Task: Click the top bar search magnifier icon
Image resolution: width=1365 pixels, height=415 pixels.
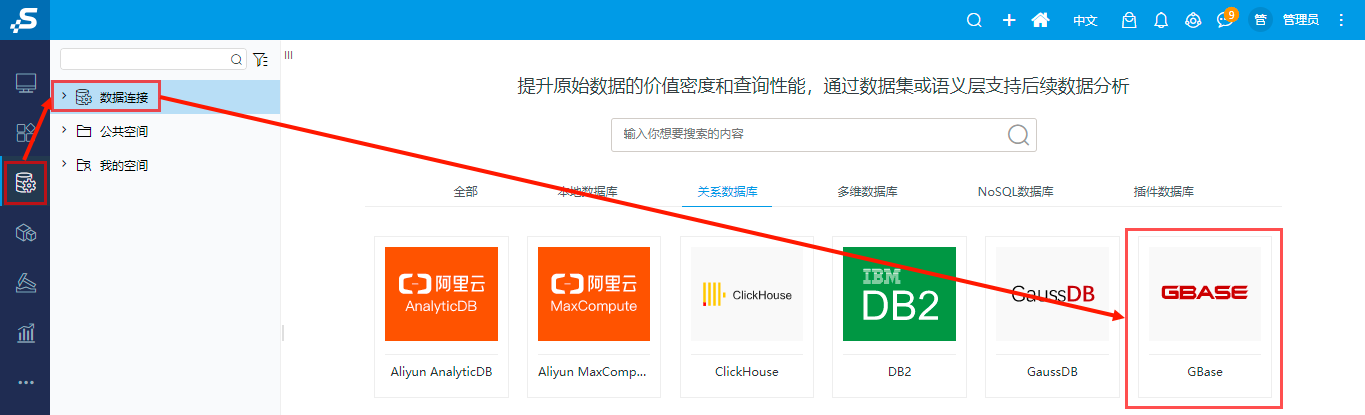Action: [974, 20]
